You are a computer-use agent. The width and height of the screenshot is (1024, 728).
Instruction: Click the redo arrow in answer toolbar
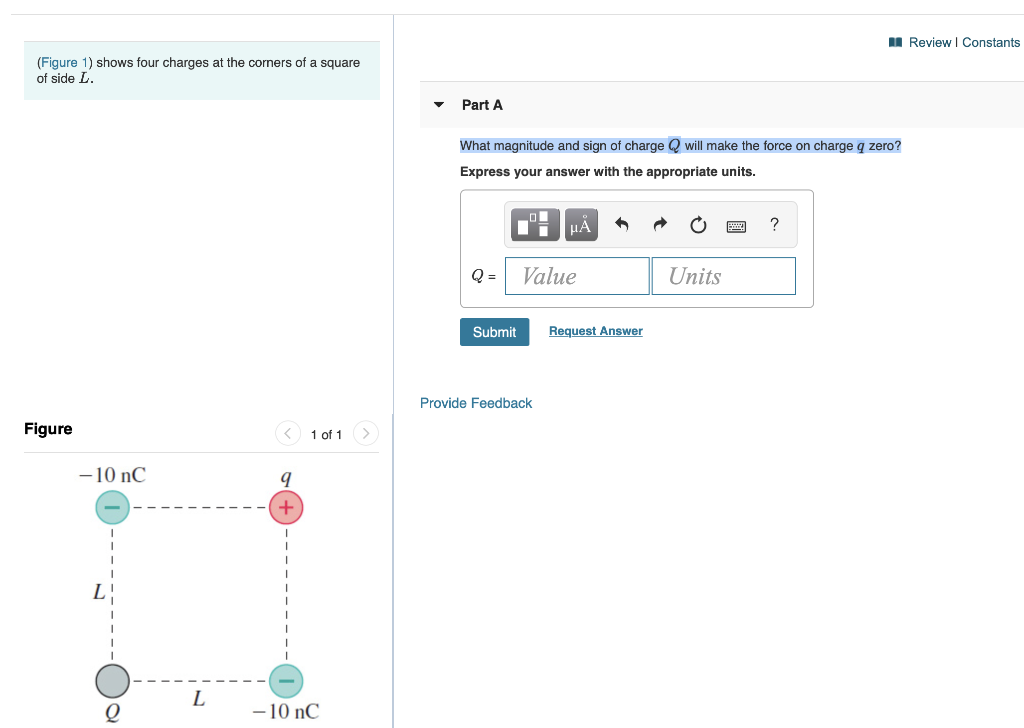click(x=659, y=224)
